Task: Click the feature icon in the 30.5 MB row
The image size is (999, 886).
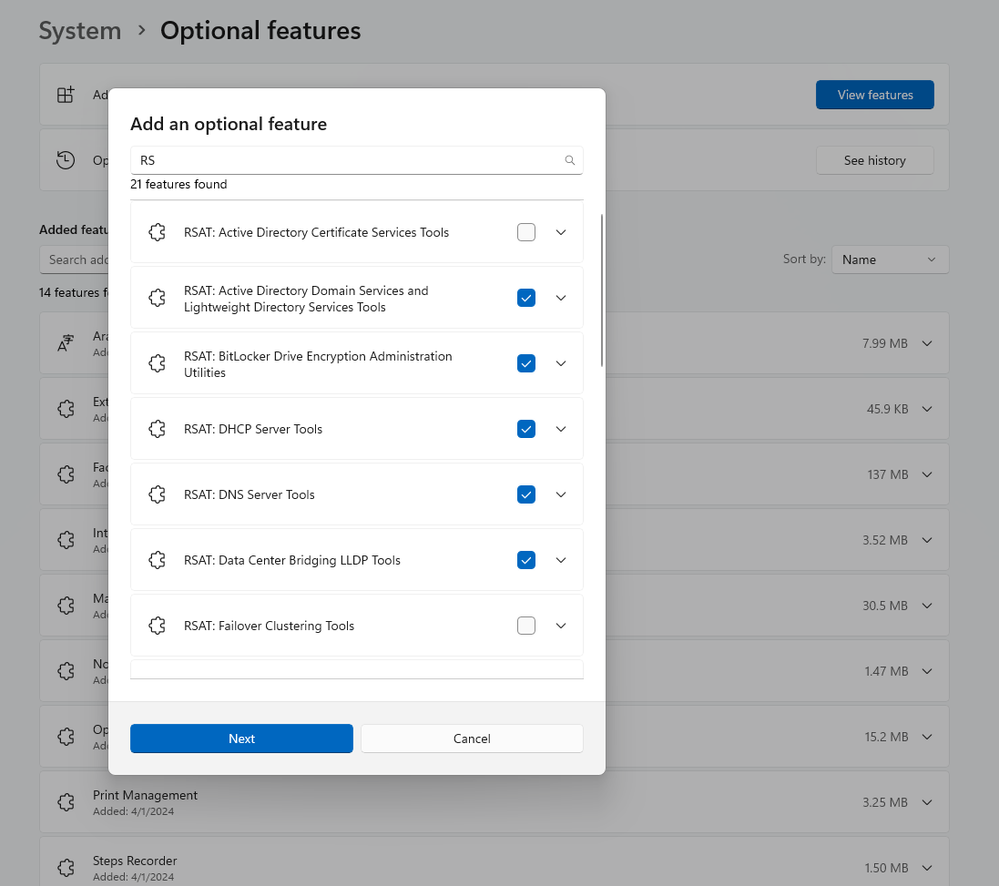Action: 66,606
